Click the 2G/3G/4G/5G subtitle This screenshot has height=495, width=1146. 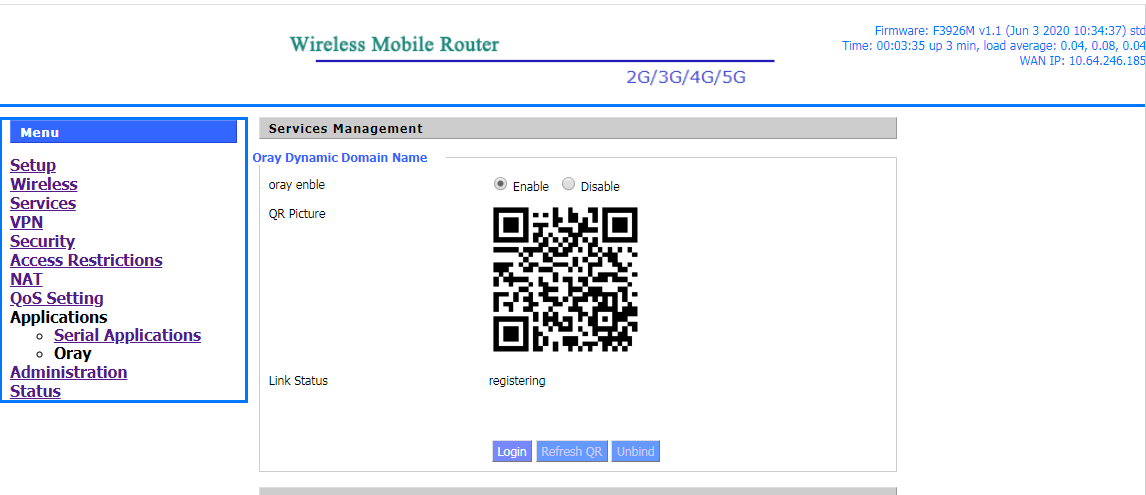(686, 78)
